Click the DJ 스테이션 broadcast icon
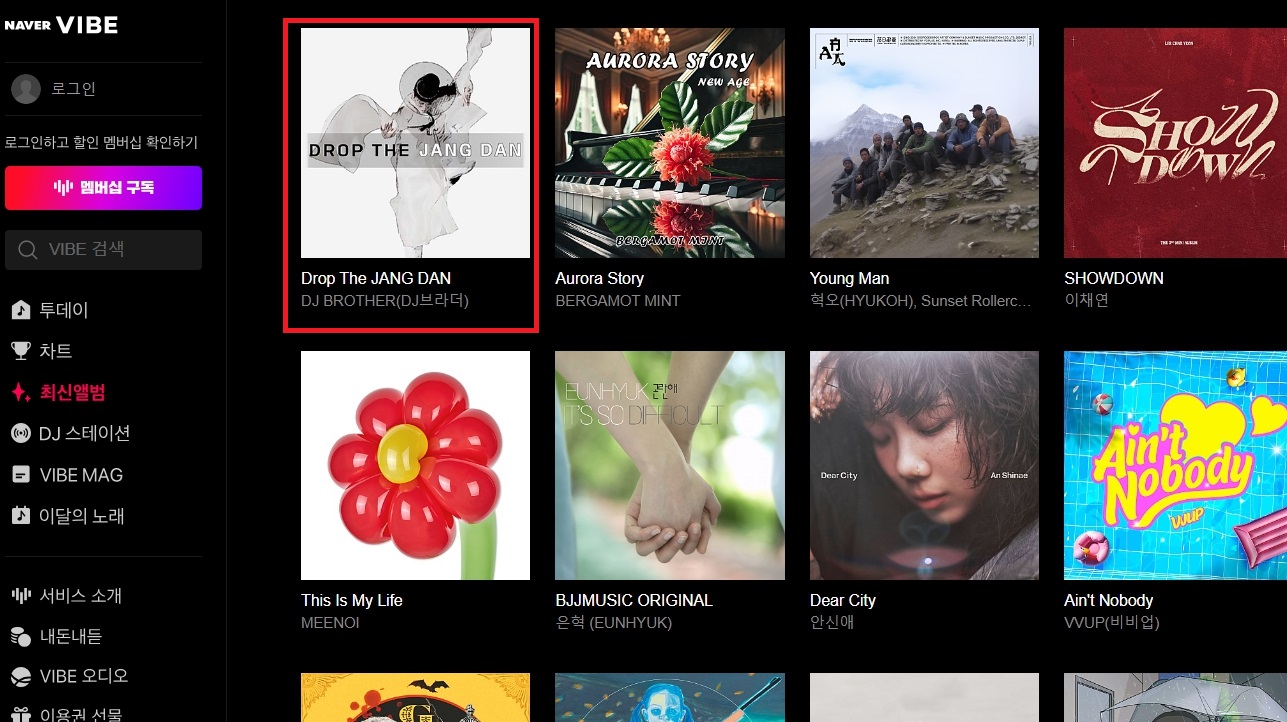 pos(20,433)
